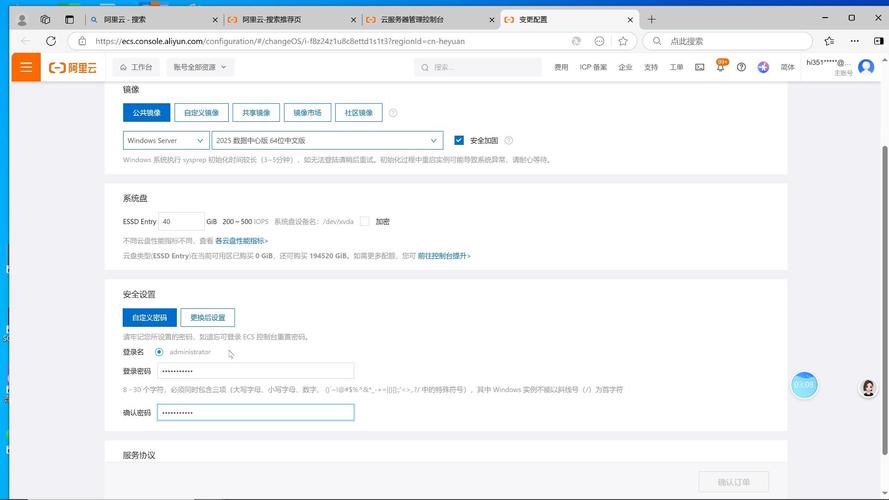Click the 点此搜索 browser search box
Screen dimensions: 889x500
729,41
